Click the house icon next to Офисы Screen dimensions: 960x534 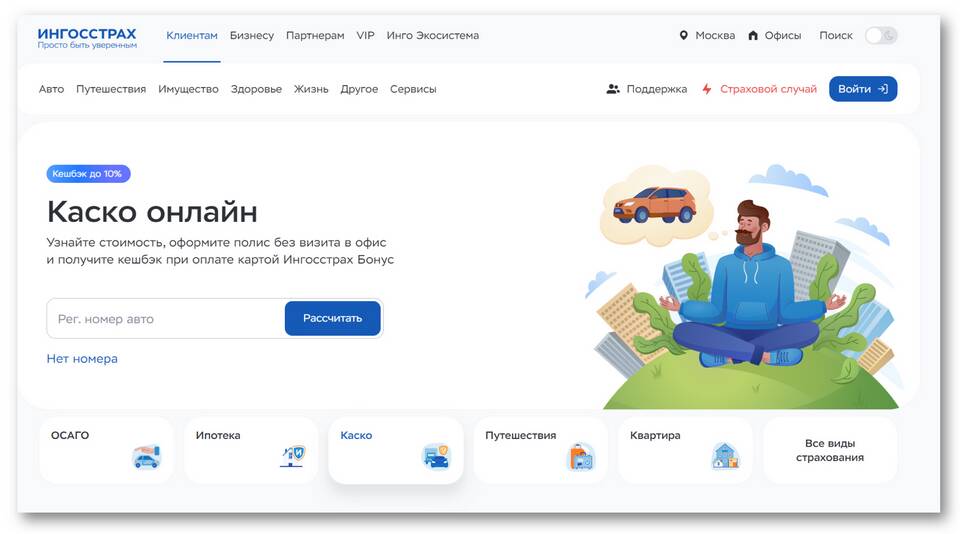point(753,36)
